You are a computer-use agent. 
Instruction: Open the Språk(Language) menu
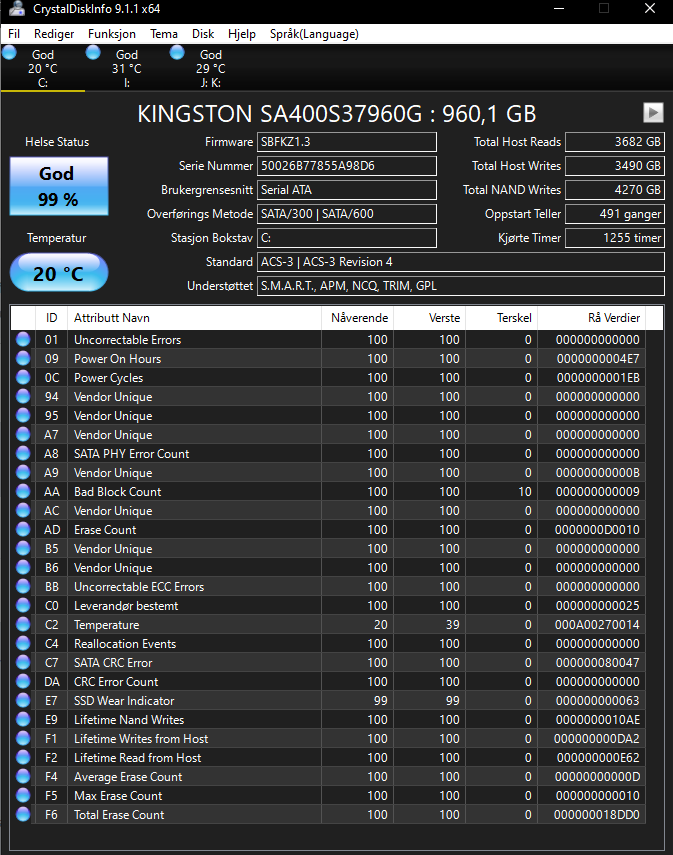coord(314,34)
